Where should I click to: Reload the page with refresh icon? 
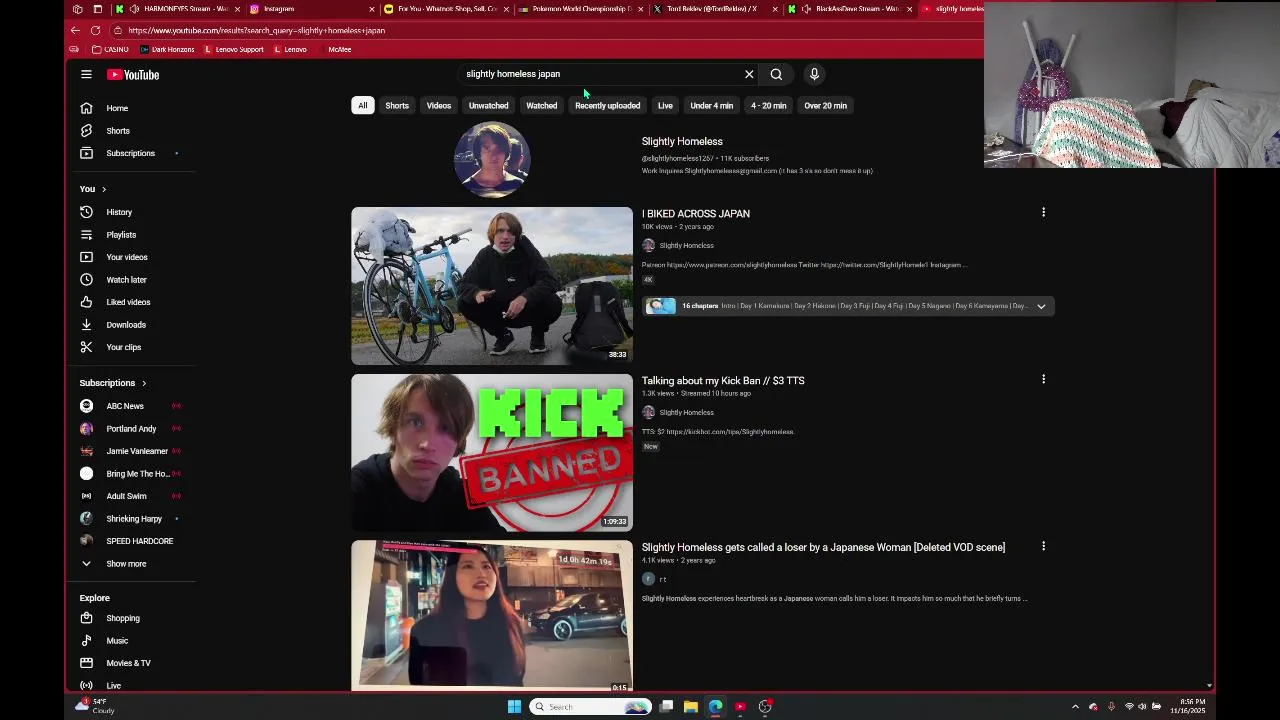95,30
